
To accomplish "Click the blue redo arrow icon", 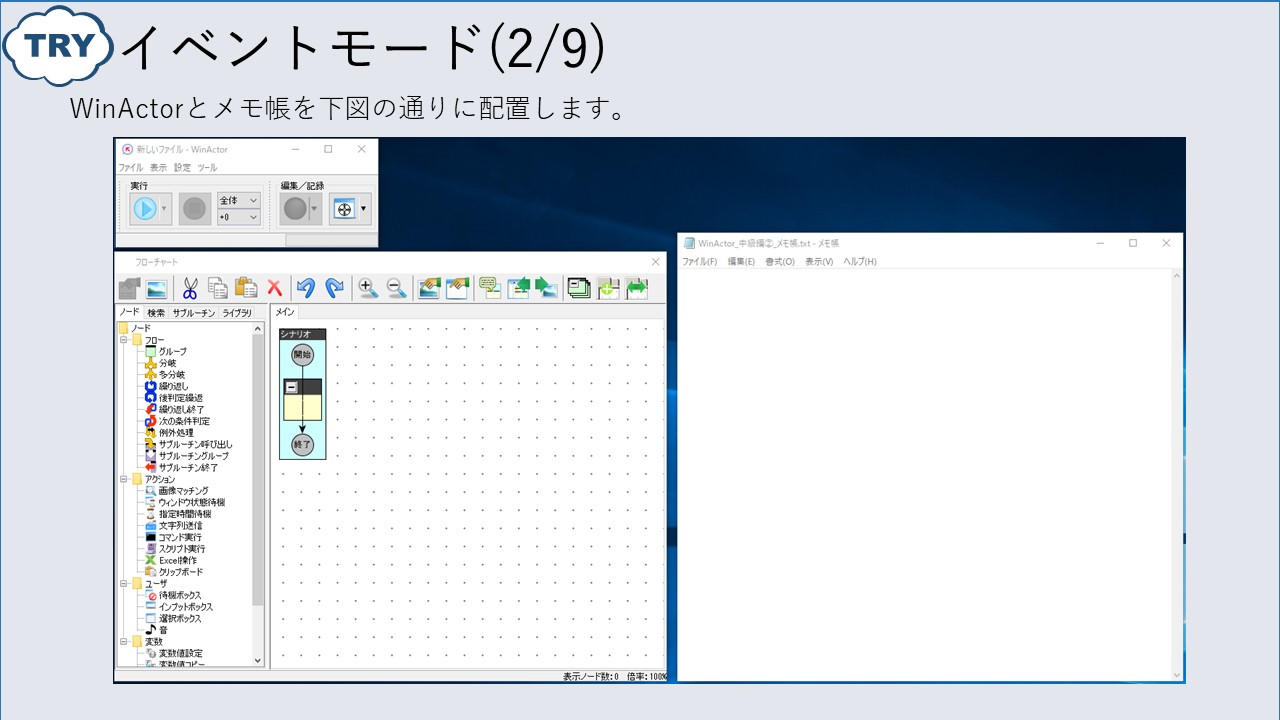I will coord(334,288).
